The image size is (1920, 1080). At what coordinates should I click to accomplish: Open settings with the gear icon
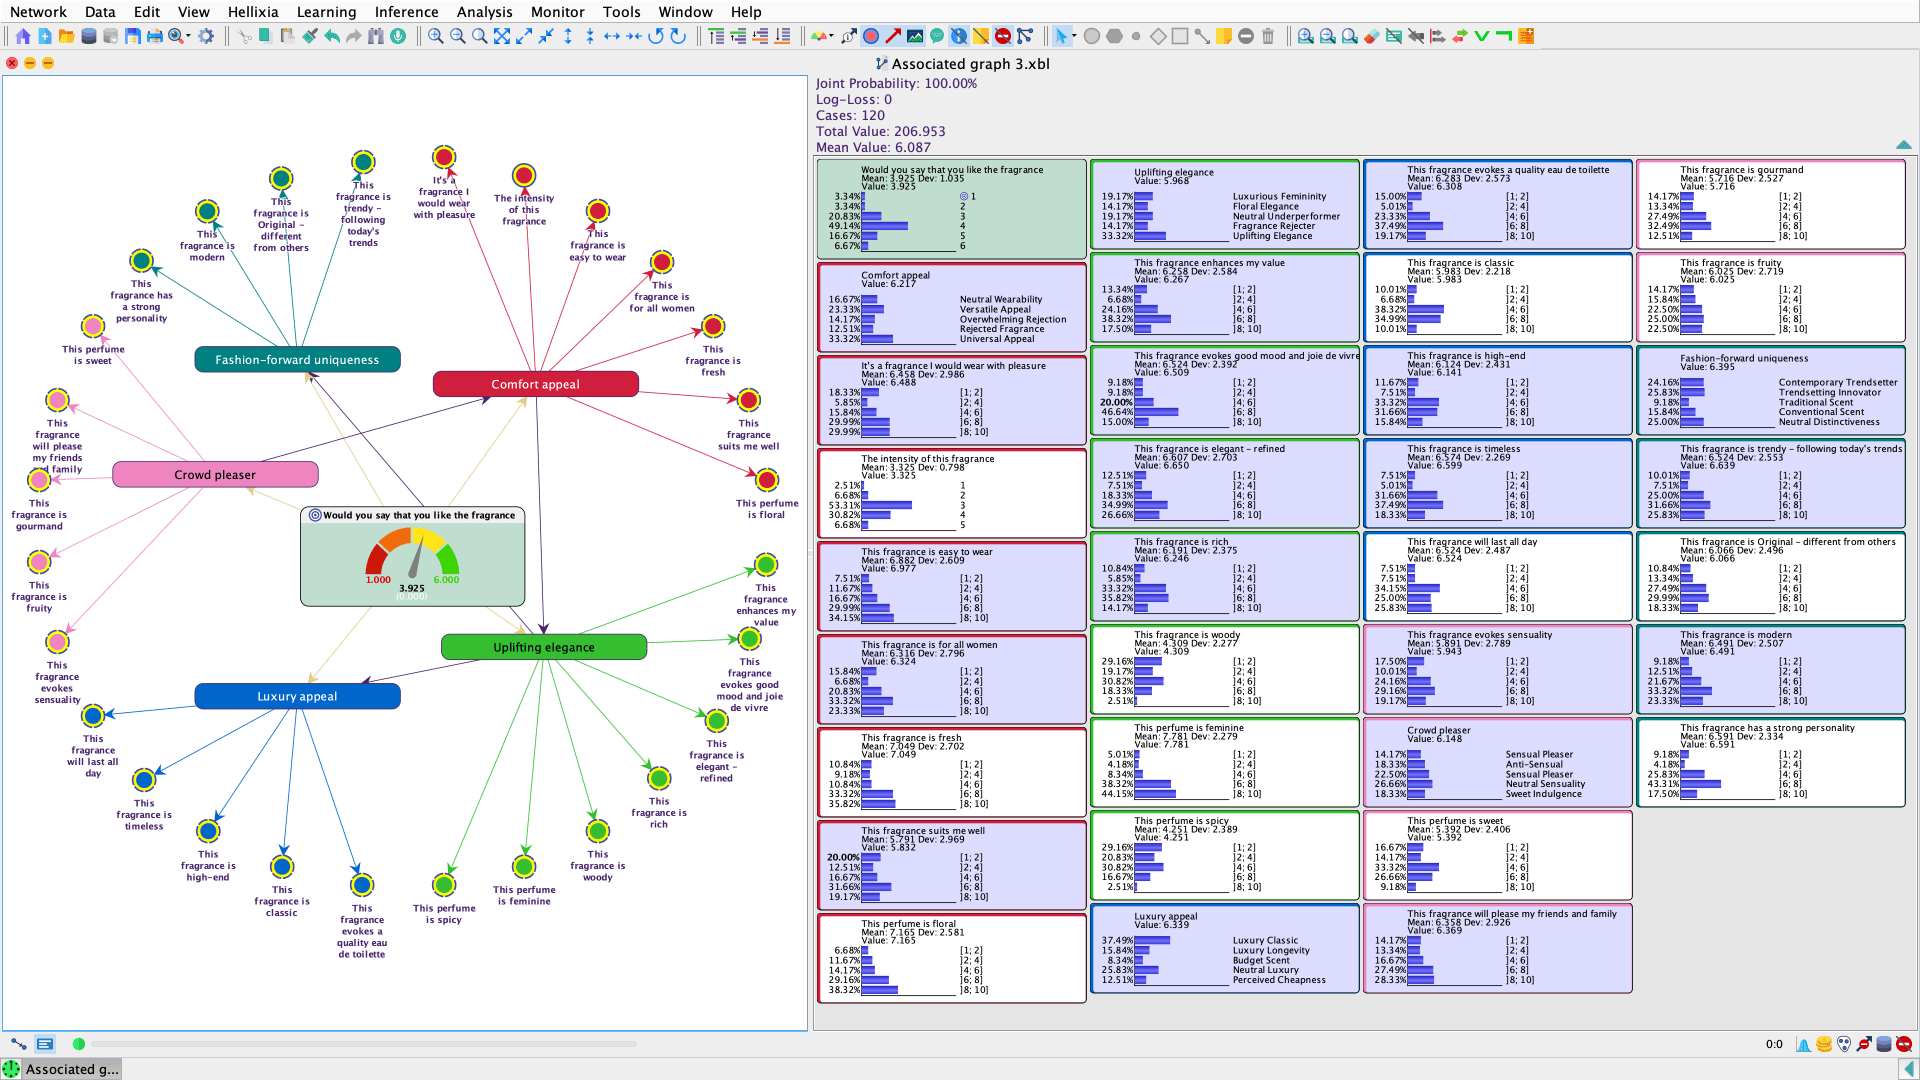click(x=206, y=36)
